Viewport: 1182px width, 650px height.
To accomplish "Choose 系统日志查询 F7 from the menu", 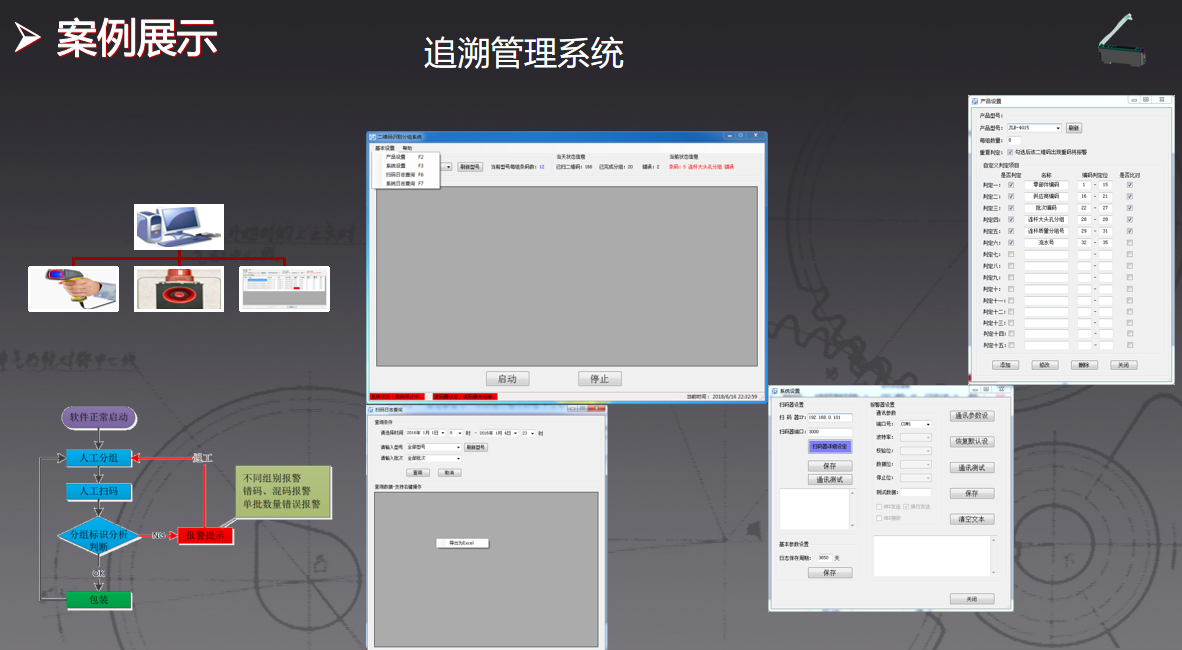I will [x=406, y=183].
